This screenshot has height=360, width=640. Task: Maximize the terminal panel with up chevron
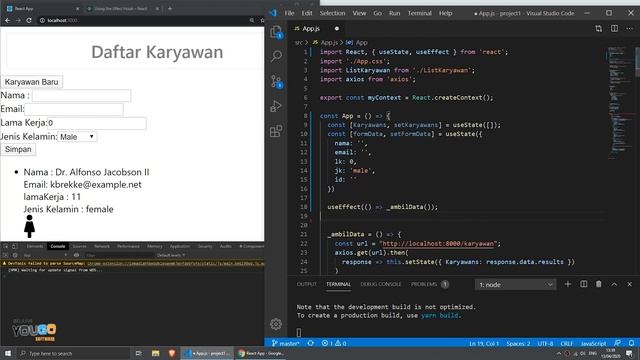614,284
